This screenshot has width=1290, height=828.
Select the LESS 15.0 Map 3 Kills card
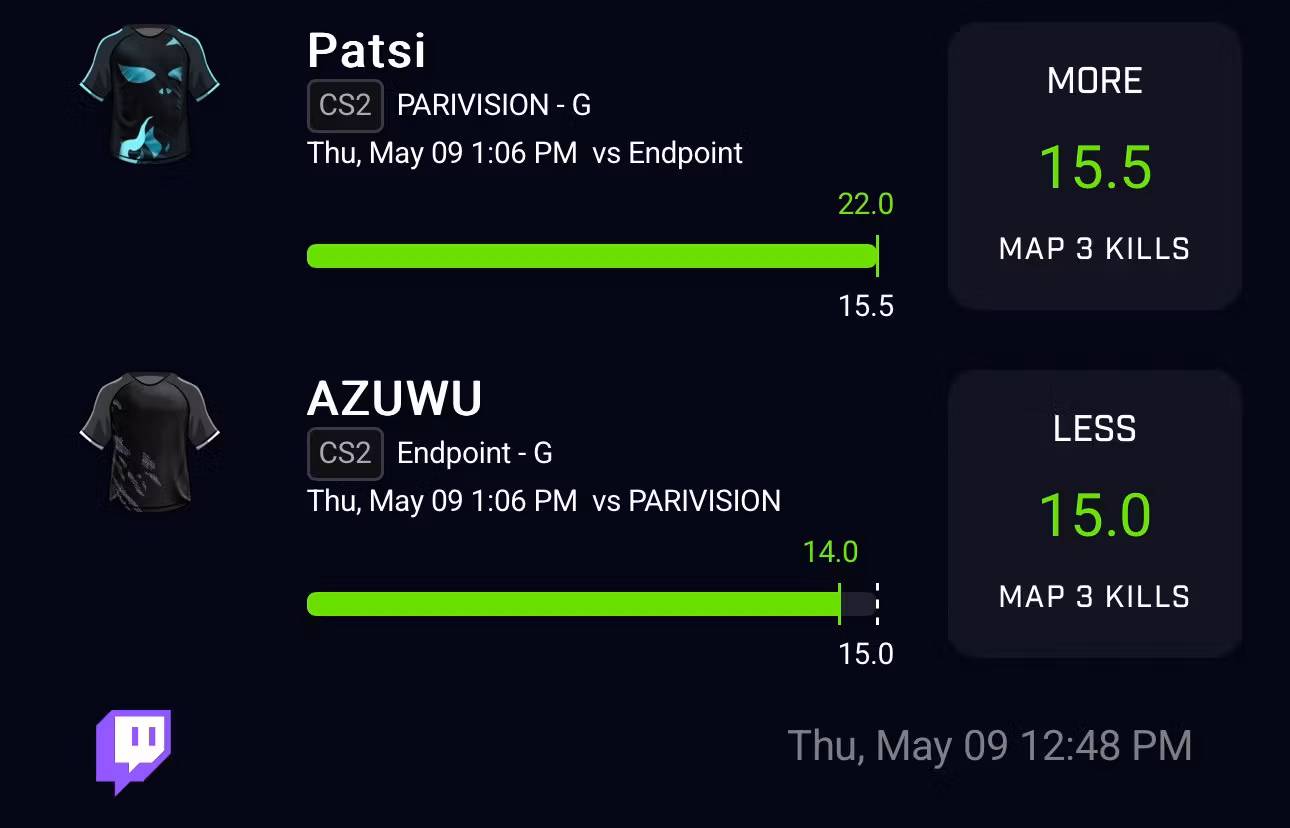pyautogui.click(x=1094, y=514)
